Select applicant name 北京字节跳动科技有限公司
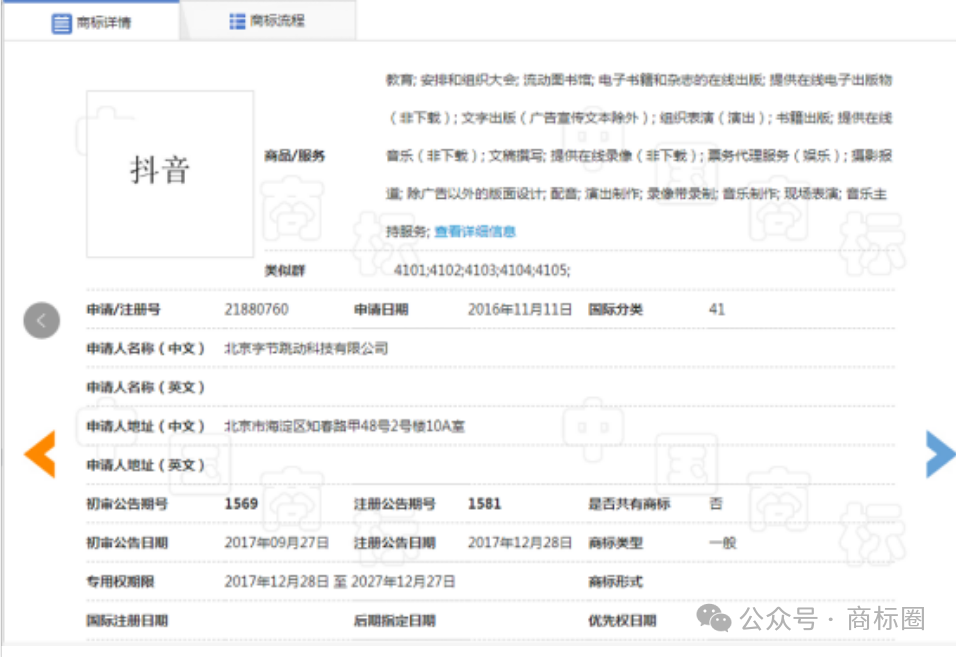This screenshot has width=956, height=657. tap(306, 349)
